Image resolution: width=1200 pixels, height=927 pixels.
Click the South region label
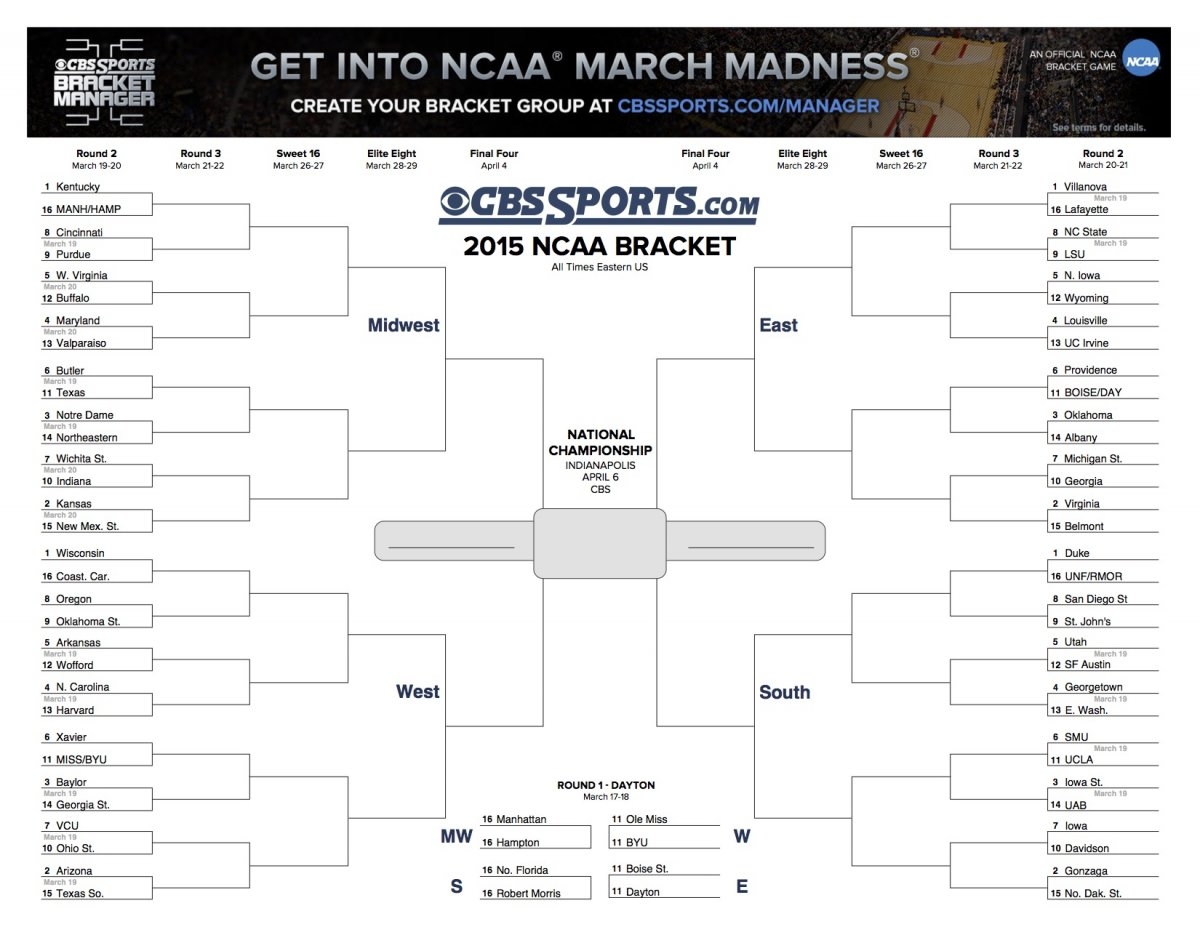click(784, 692)
